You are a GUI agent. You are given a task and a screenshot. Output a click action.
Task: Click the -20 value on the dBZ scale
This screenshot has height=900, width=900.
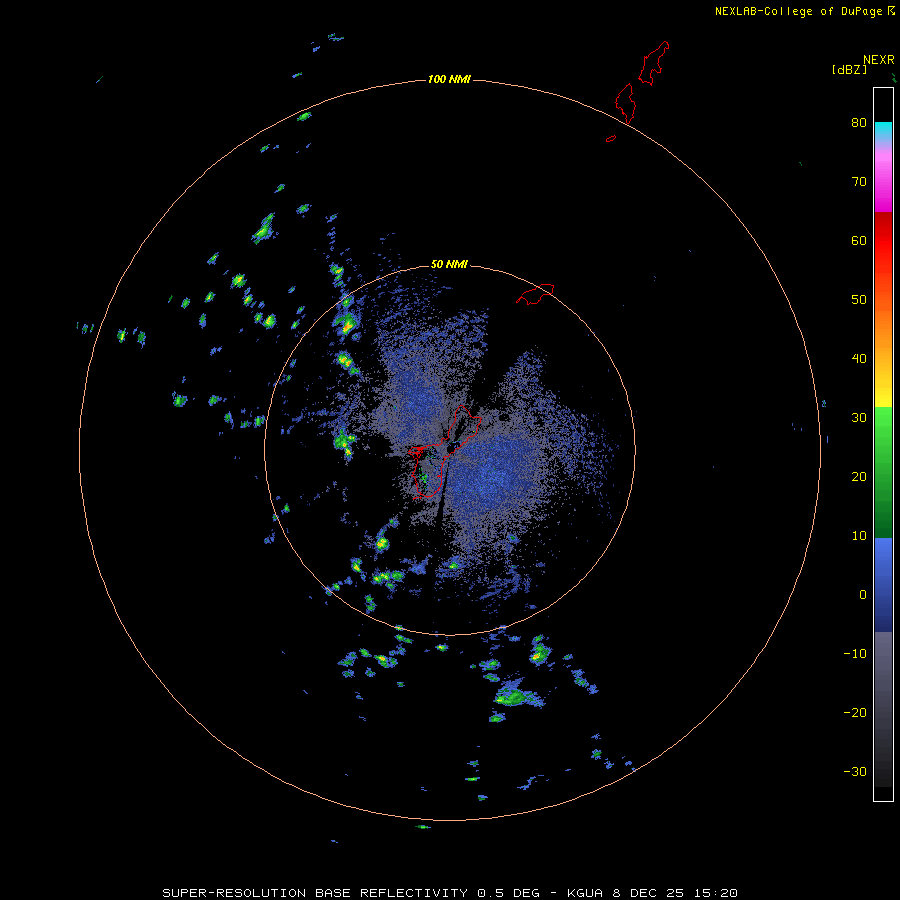pos(855,712)
